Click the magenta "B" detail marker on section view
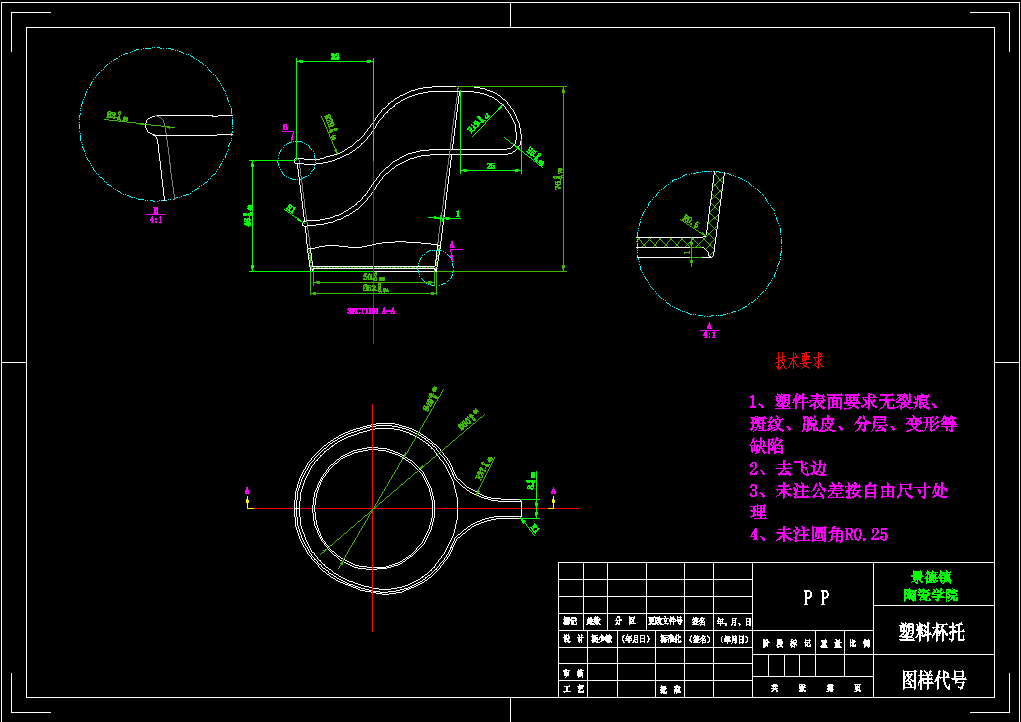The image size is (1021, 722). click(x=285, y=126)
